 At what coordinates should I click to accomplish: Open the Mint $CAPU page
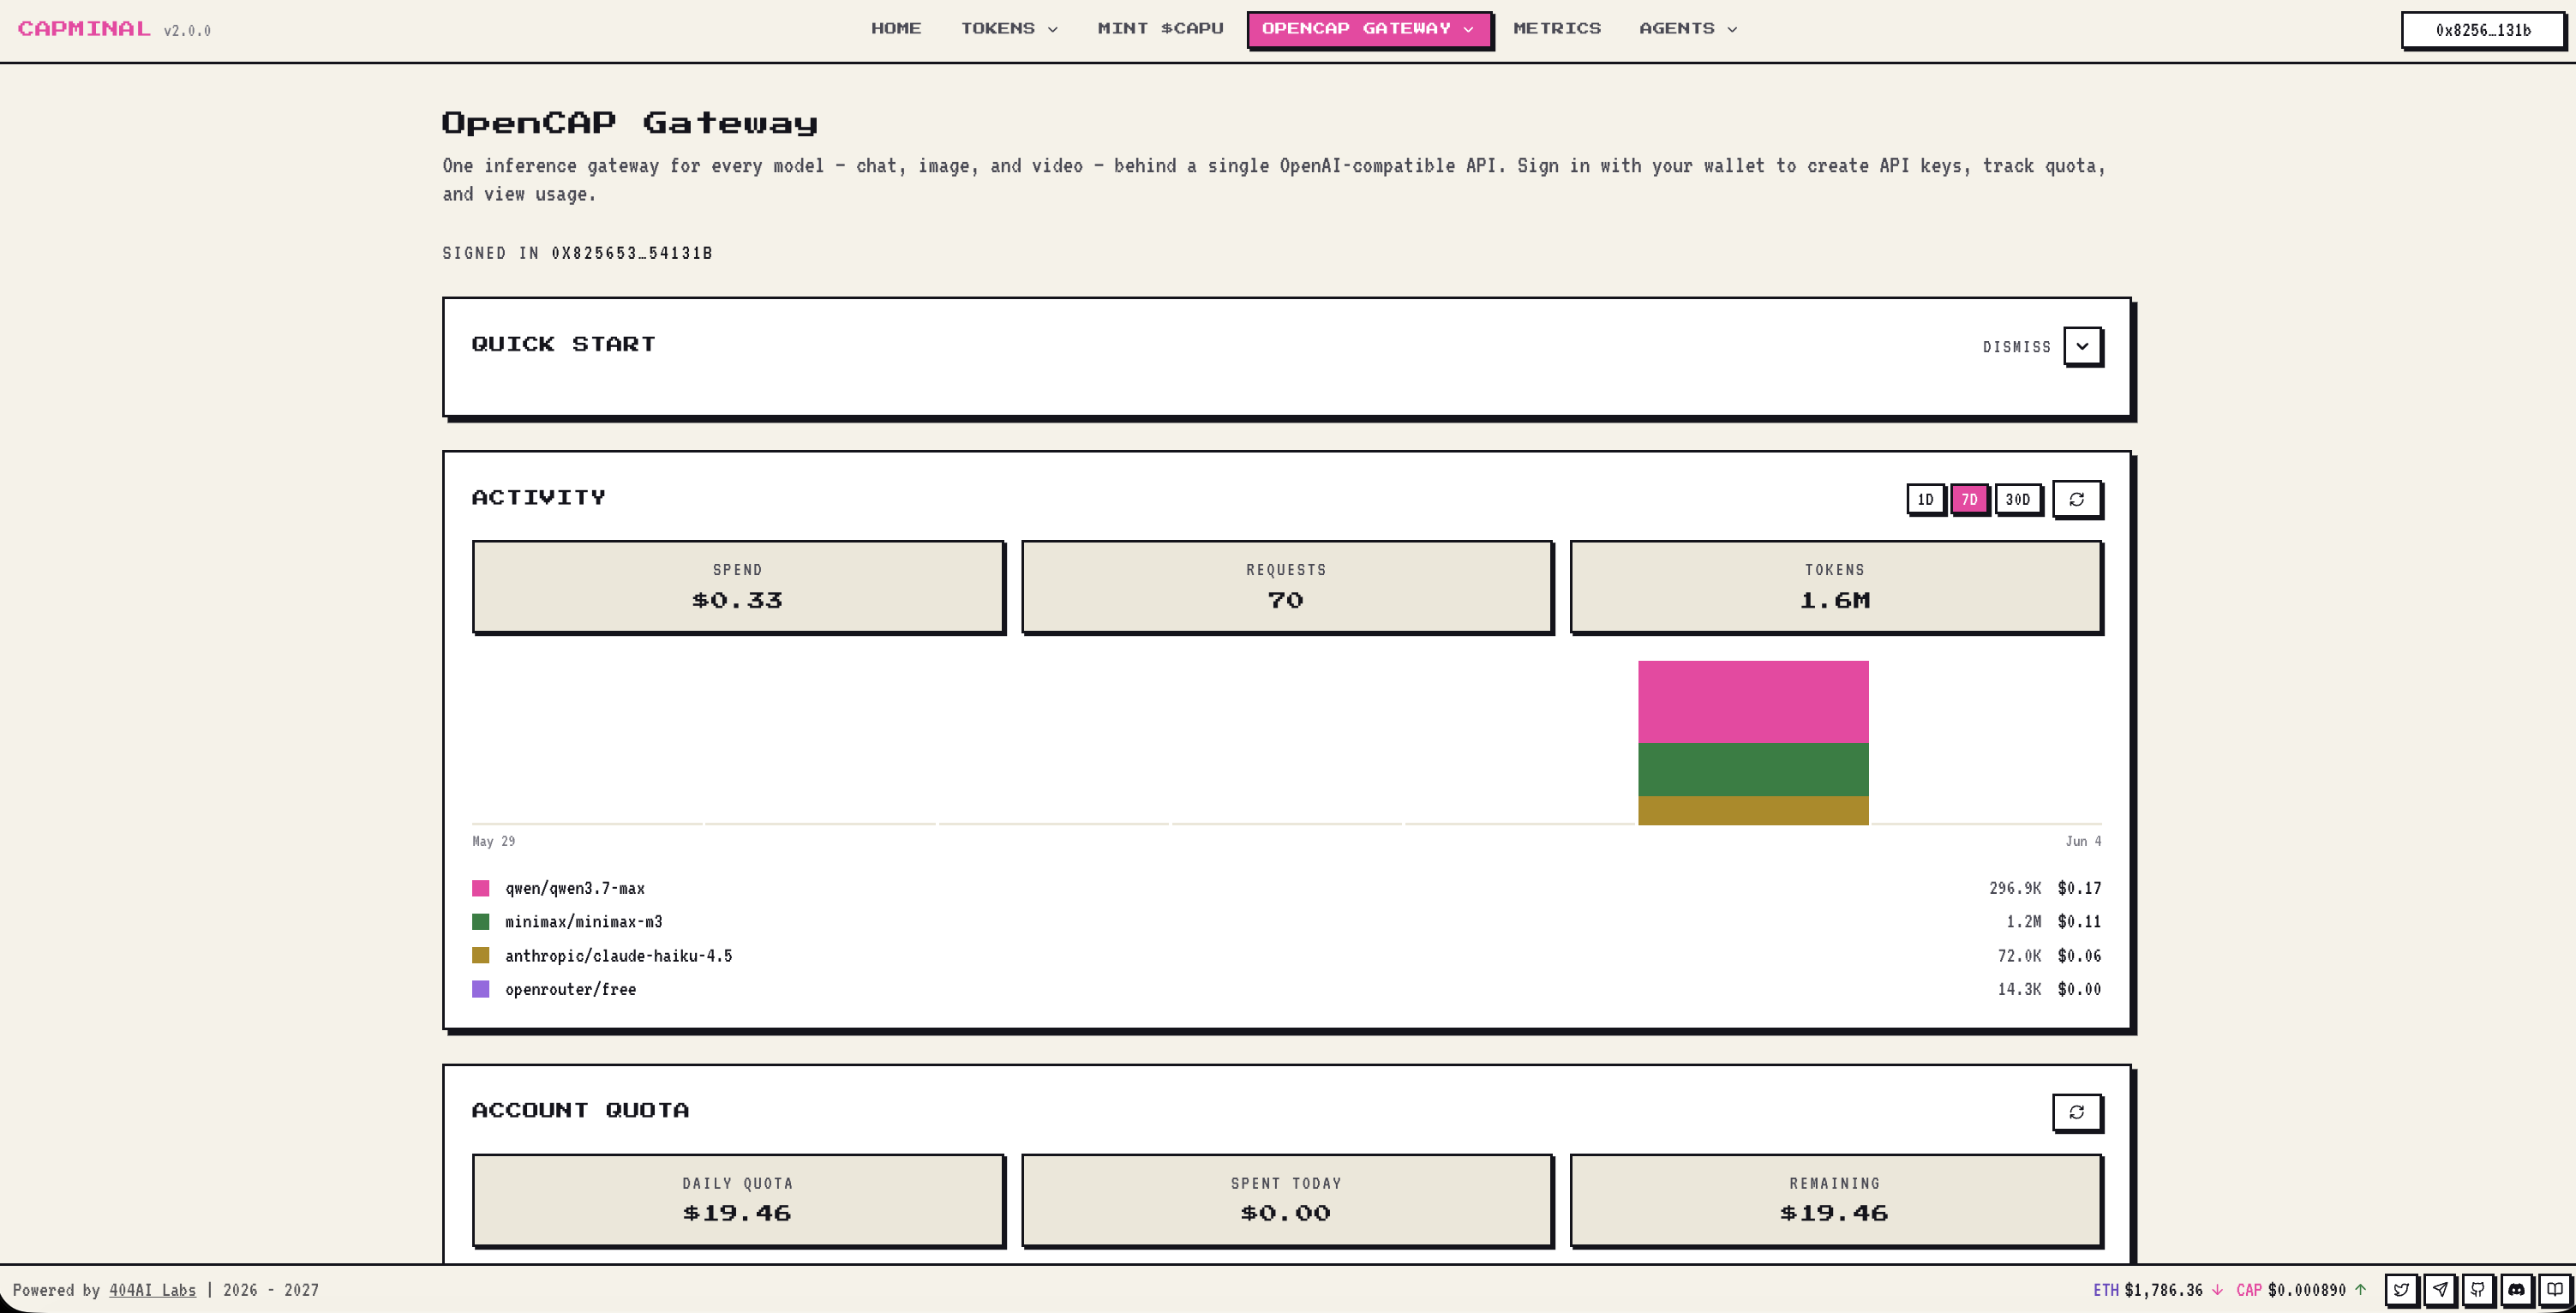pos(1160,29)
